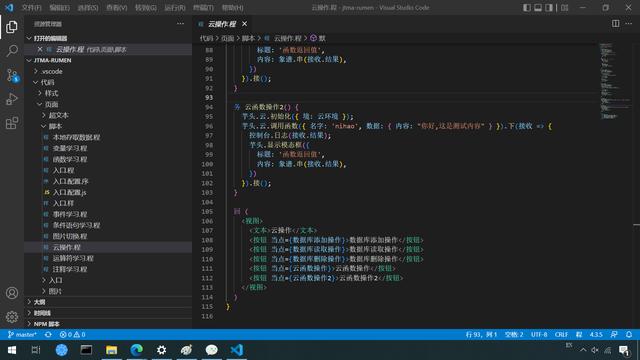Close the 云操作.程 editor tab
The width and height of the screenshot is (640, 360).
pyautogui.click(x=244, y=24)
